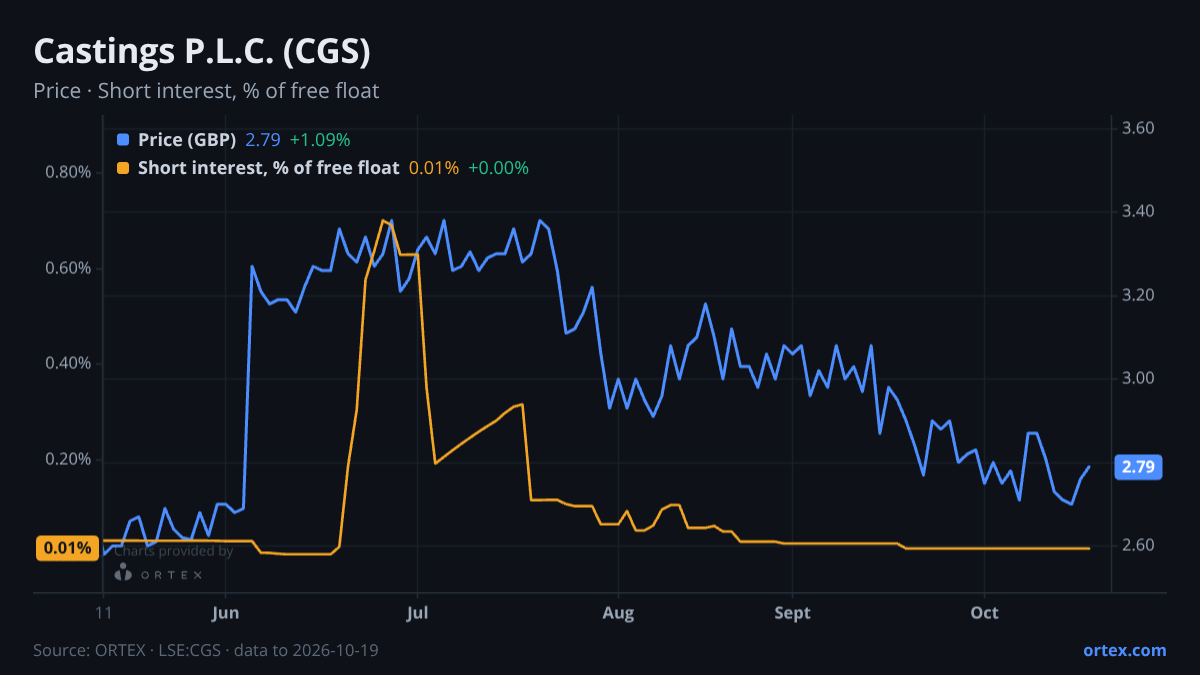Screen dimensions: 1200x675
Task: Click the 3.40 right axis label
Action: tap(1139, 212)
